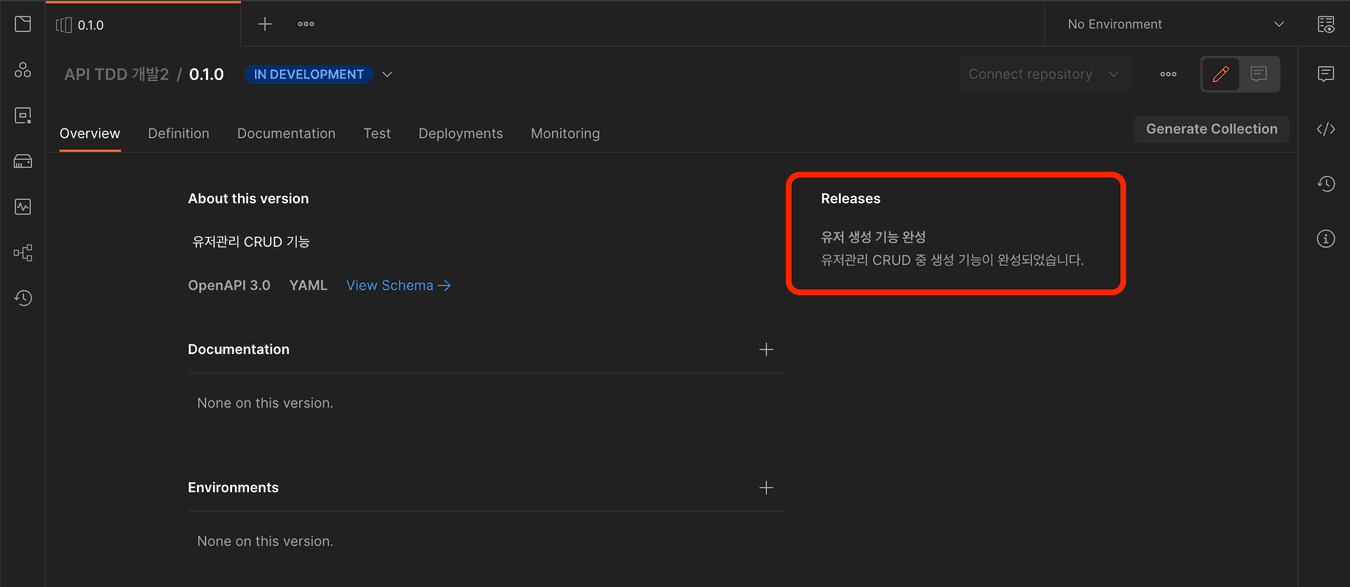This screenshot has width=1350, height=587.
Task: Switch to the Monitoring tab
Action: point(565,133)
